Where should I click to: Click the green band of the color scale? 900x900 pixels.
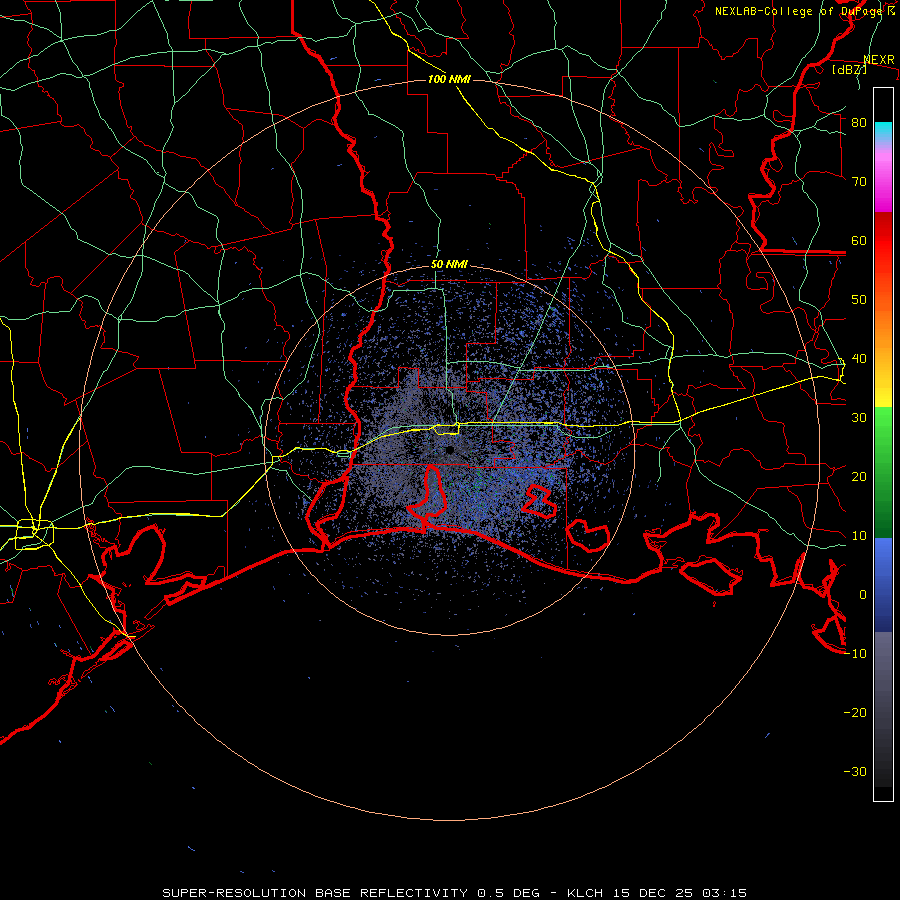point(883,472)
